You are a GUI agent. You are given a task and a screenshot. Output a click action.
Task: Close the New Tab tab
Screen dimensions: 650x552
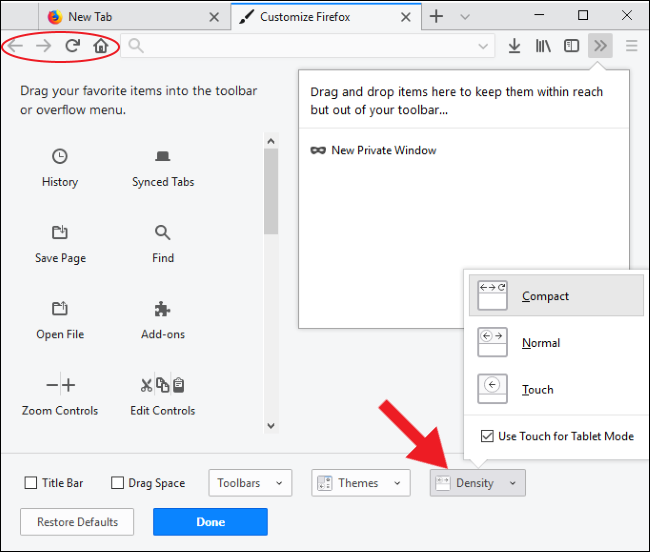pos(214,17)
